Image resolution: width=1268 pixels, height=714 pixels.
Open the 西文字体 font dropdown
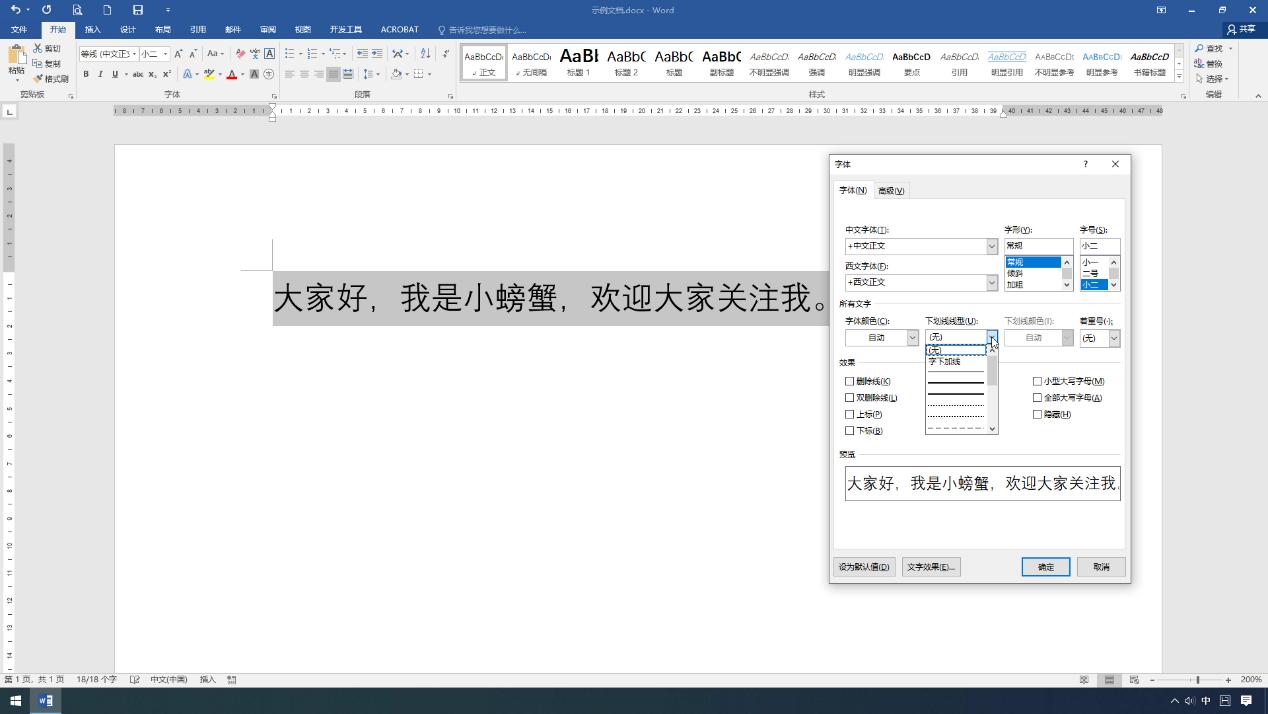(x=990, y=282)
